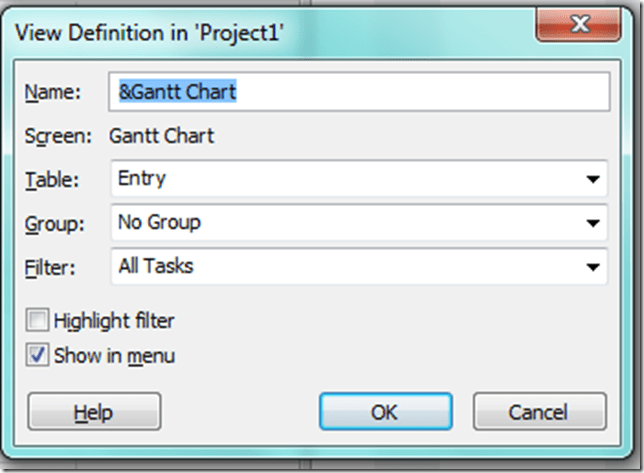Click the Cancel button

pyautogui.click(x=539, y=412)
